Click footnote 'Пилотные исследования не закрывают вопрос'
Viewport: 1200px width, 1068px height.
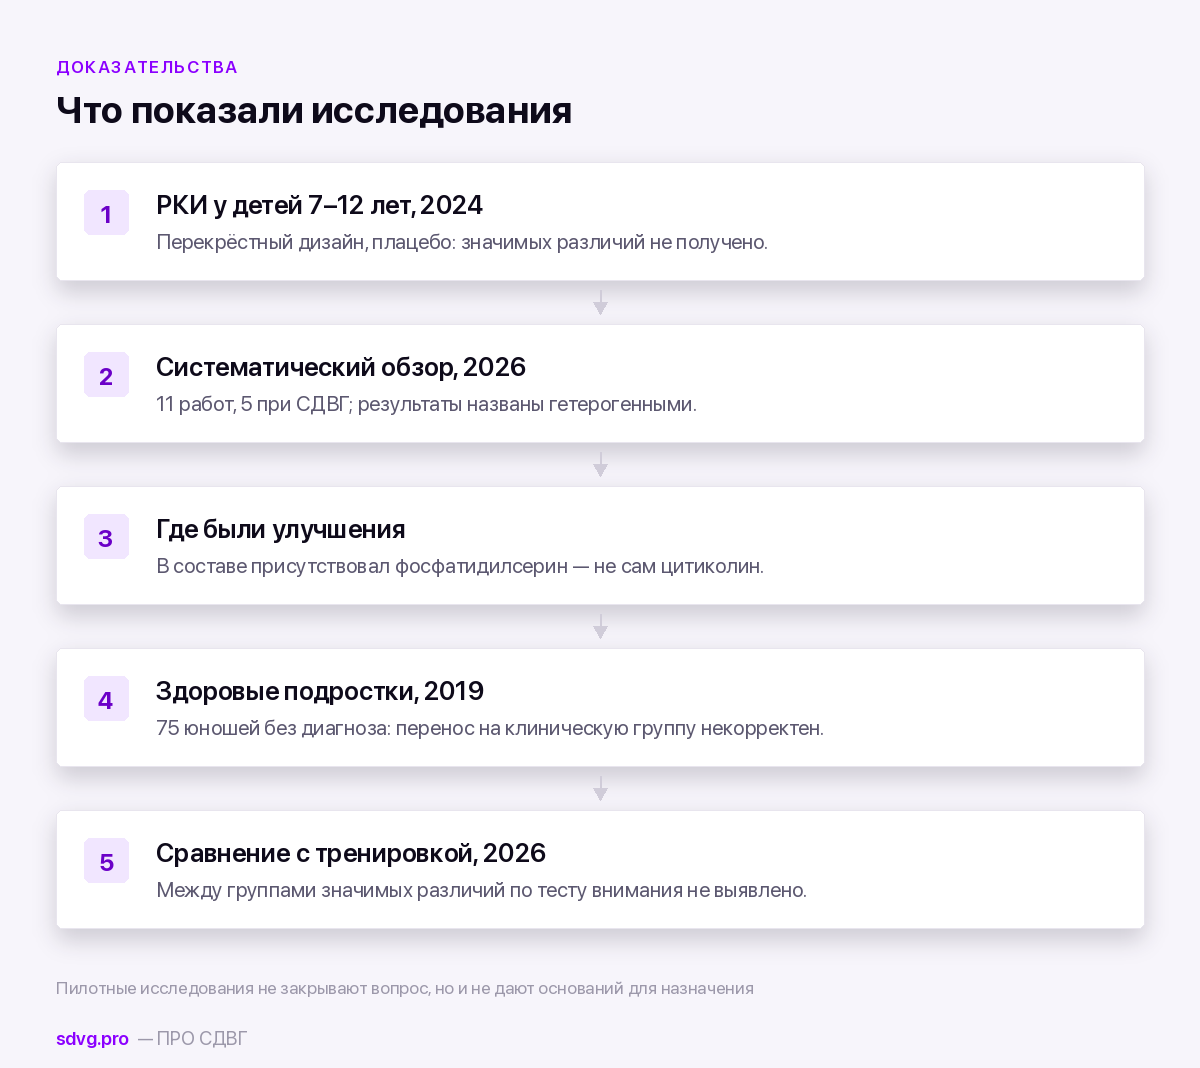[x=405, y=988]
